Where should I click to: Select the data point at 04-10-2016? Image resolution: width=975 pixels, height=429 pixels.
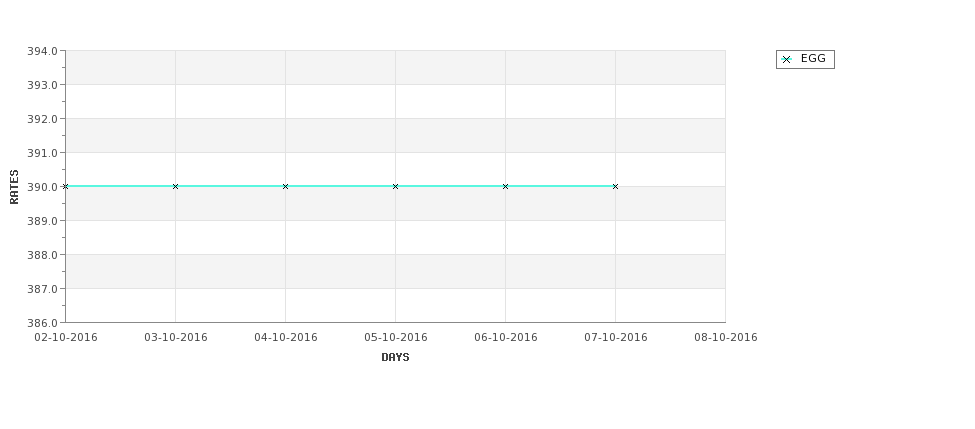(285, 187)
